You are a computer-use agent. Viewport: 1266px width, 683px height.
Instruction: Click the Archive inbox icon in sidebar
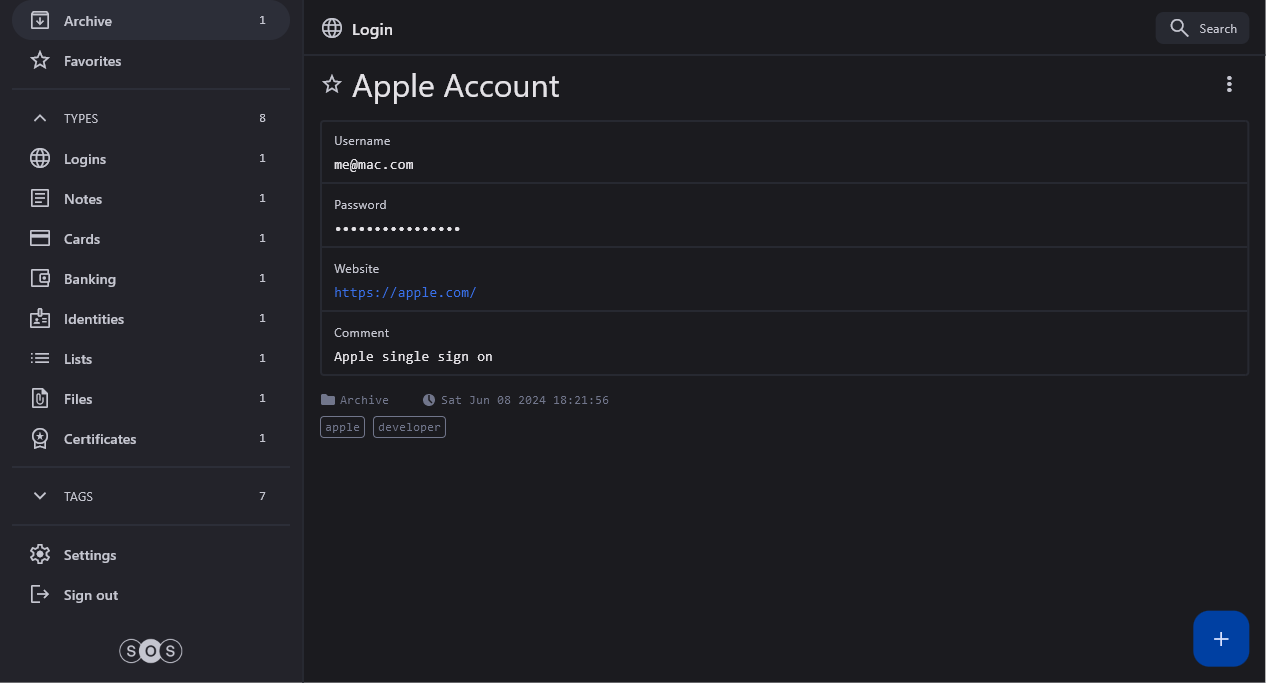coord(40,21)
